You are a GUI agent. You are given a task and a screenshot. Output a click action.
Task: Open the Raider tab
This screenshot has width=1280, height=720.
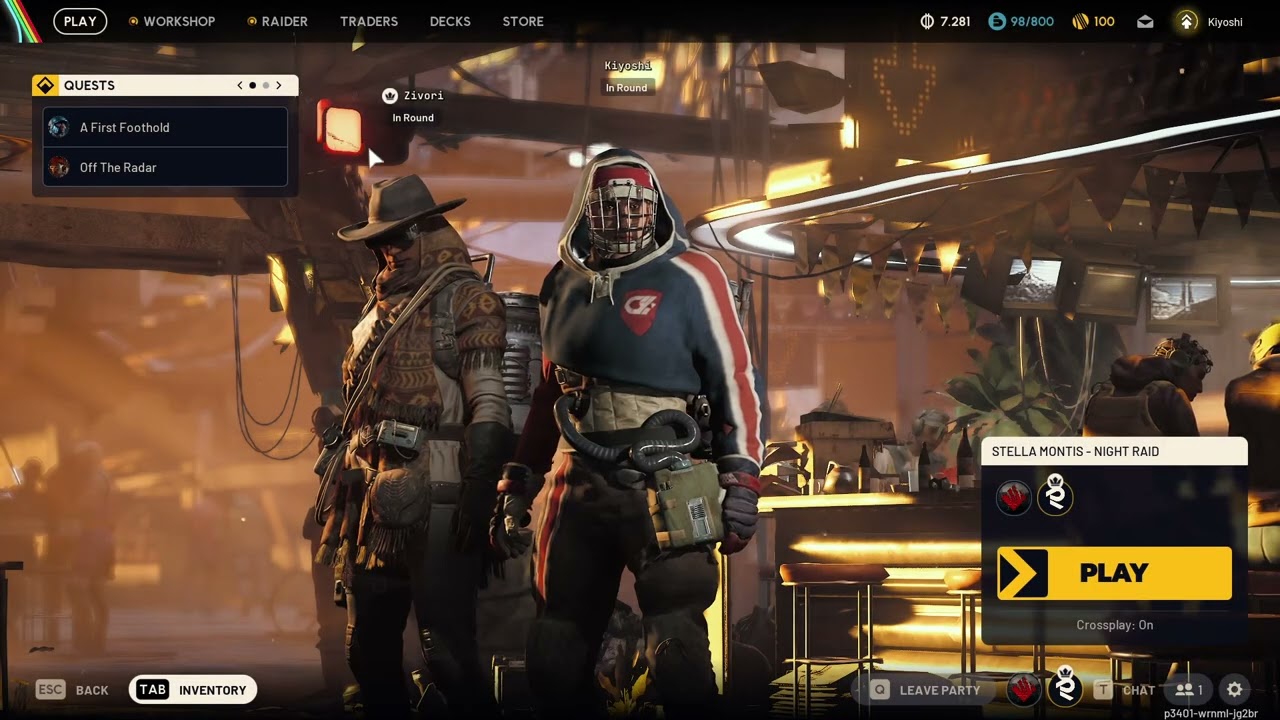click(285, 21)
